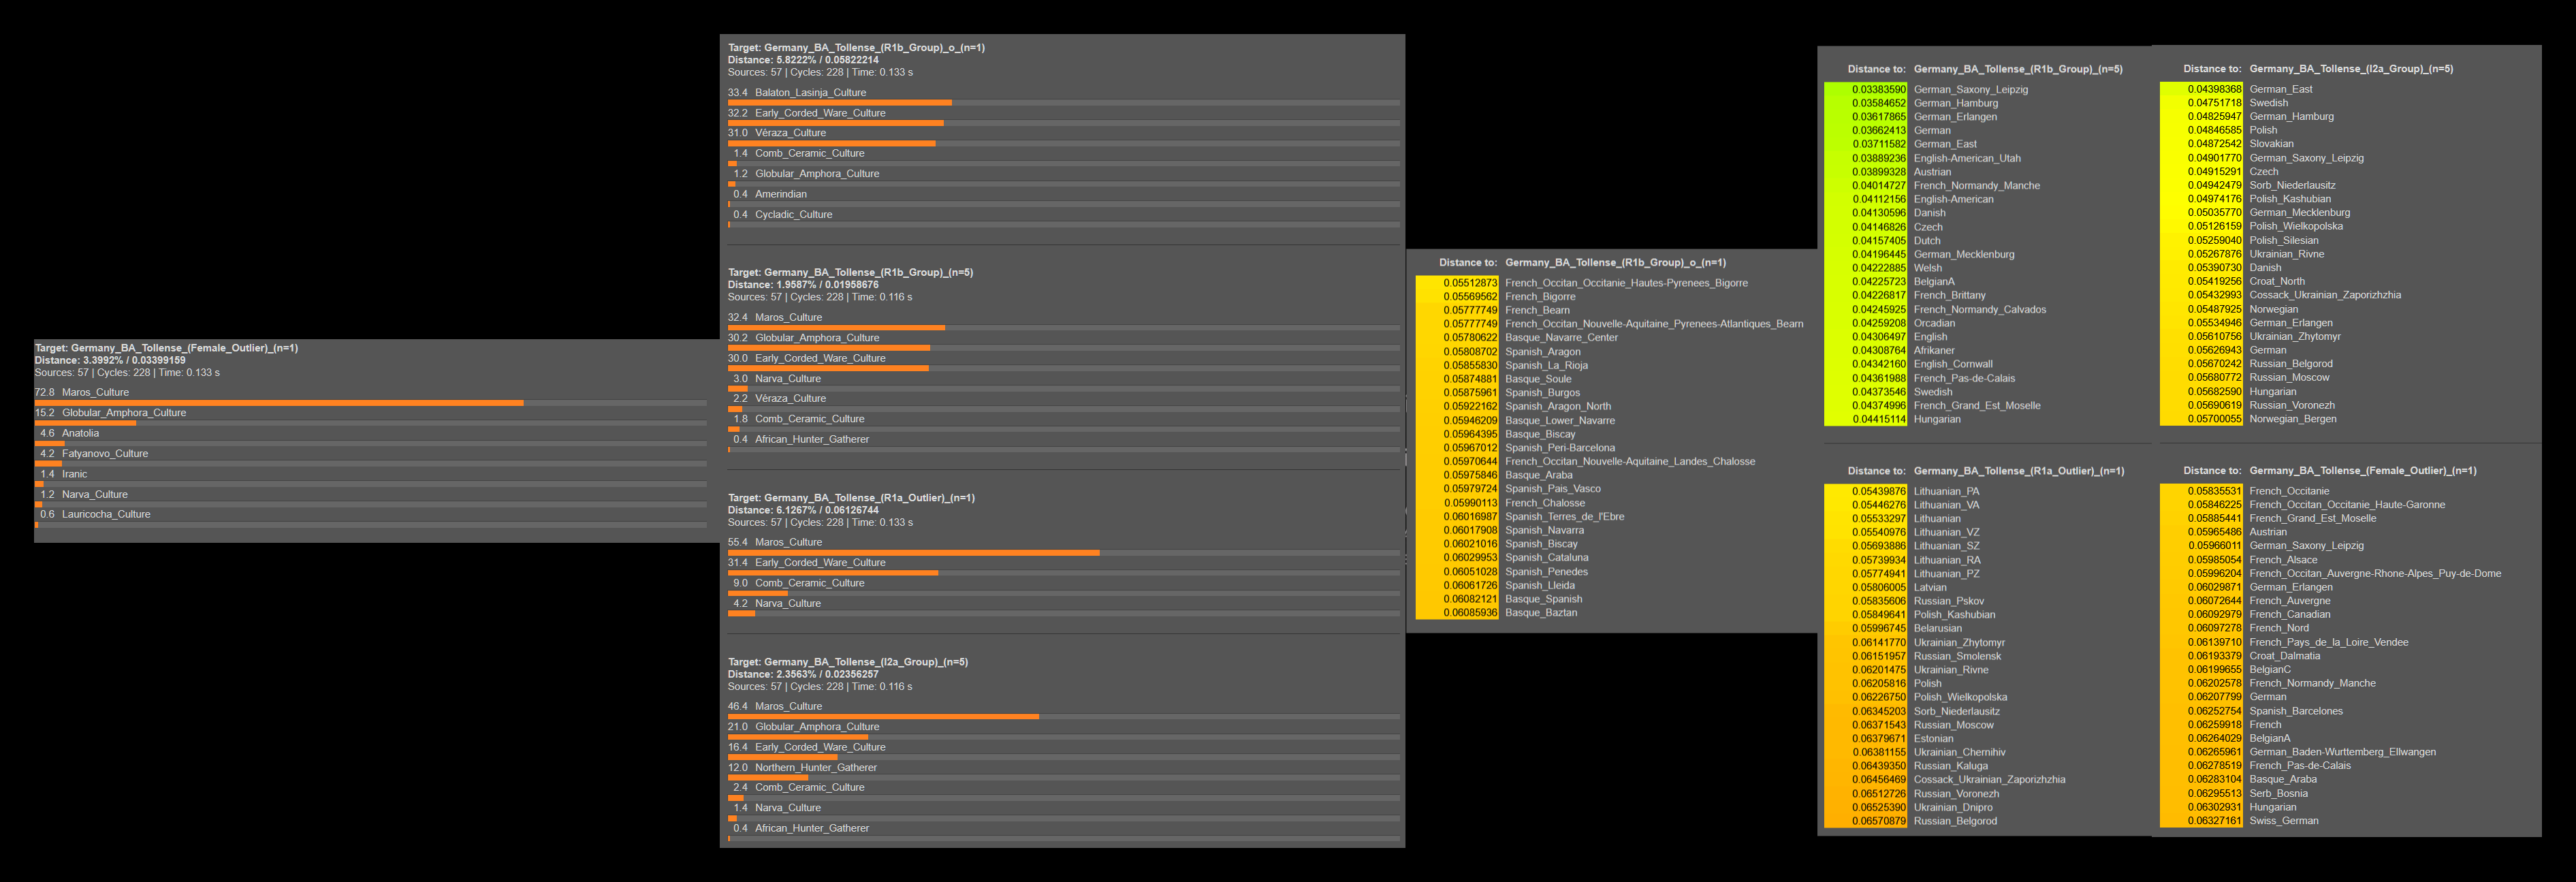Click the Lauricocha_Culture 0.6 entry
The height and width of the screenshot is (882, 2576).
pyautogui.click(x=105, y=514)
